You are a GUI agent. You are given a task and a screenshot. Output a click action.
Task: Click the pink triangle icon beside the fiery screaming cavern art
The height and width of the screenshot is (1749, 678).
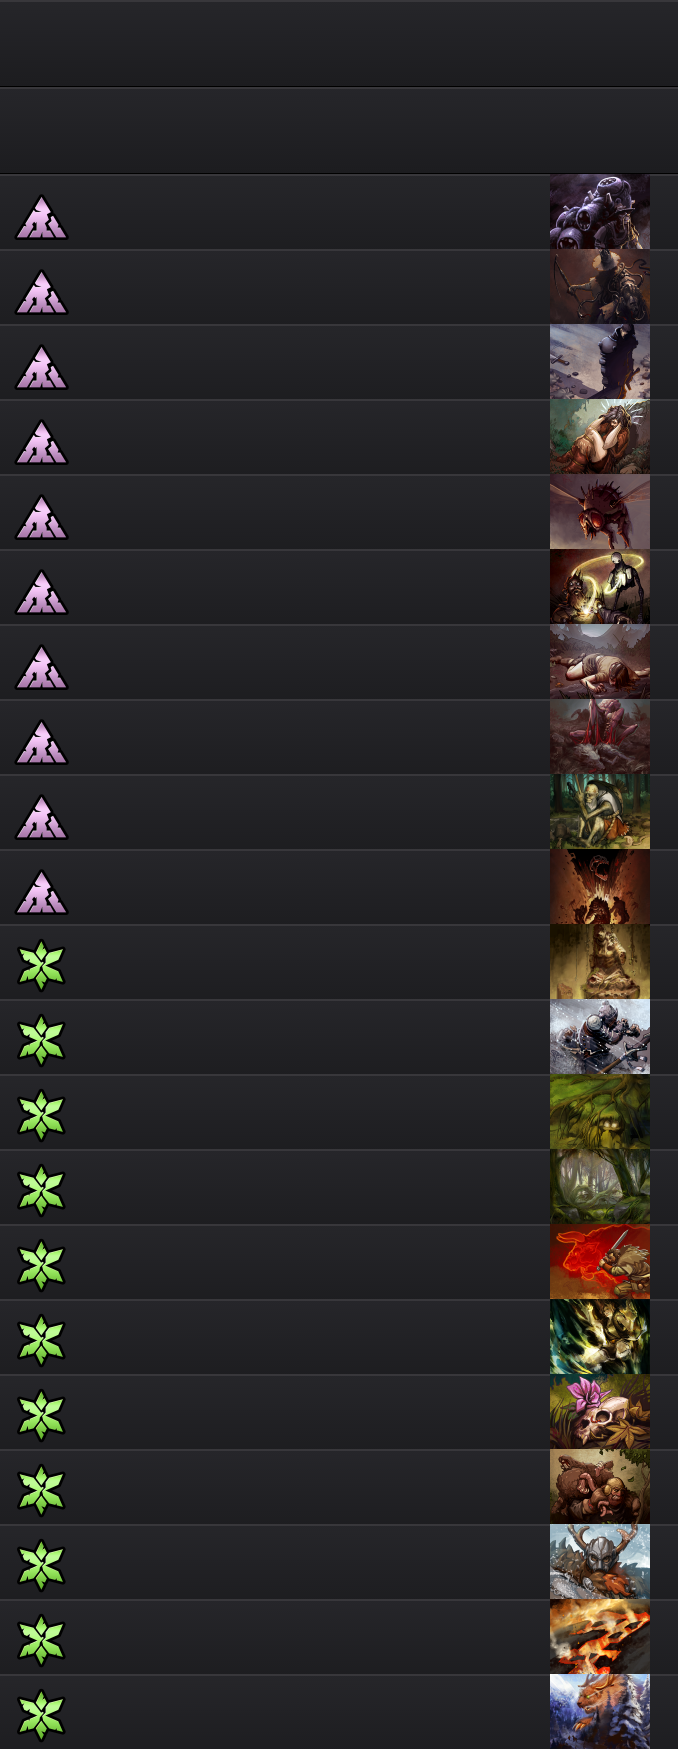click(x=41, y=893)
